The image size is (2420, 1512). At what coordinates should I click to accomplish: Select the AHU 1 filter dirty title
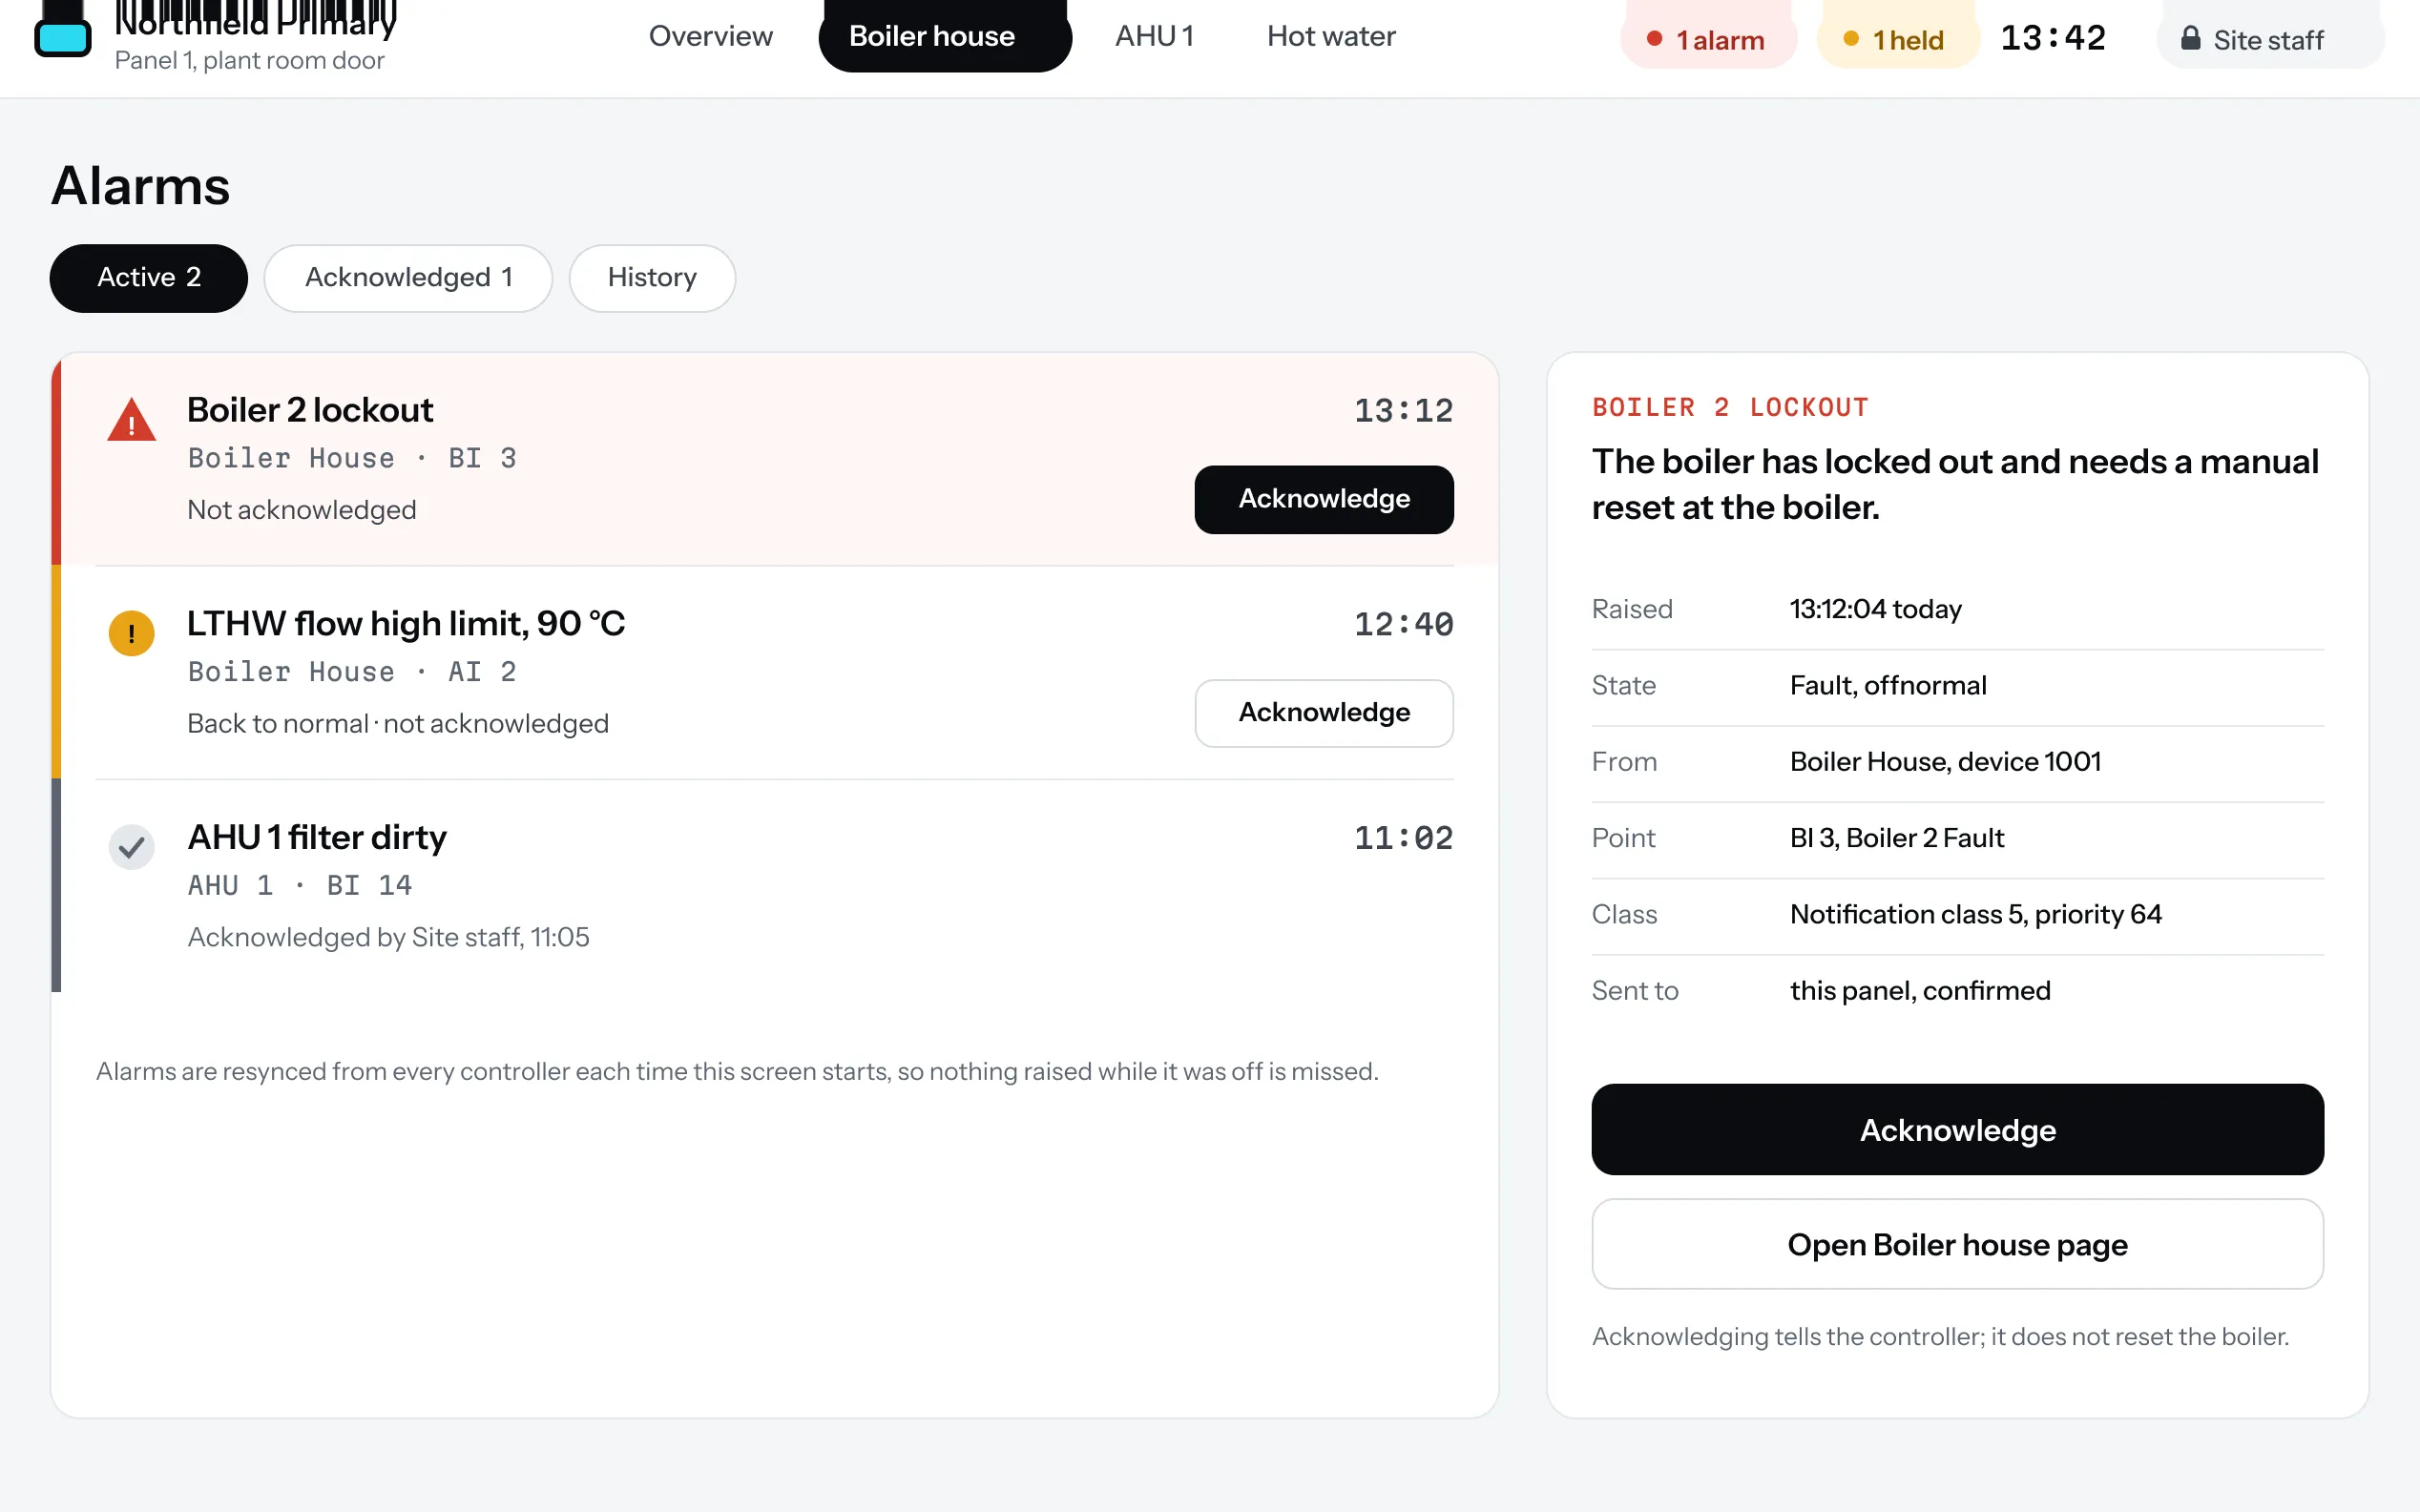coord(317,838)
